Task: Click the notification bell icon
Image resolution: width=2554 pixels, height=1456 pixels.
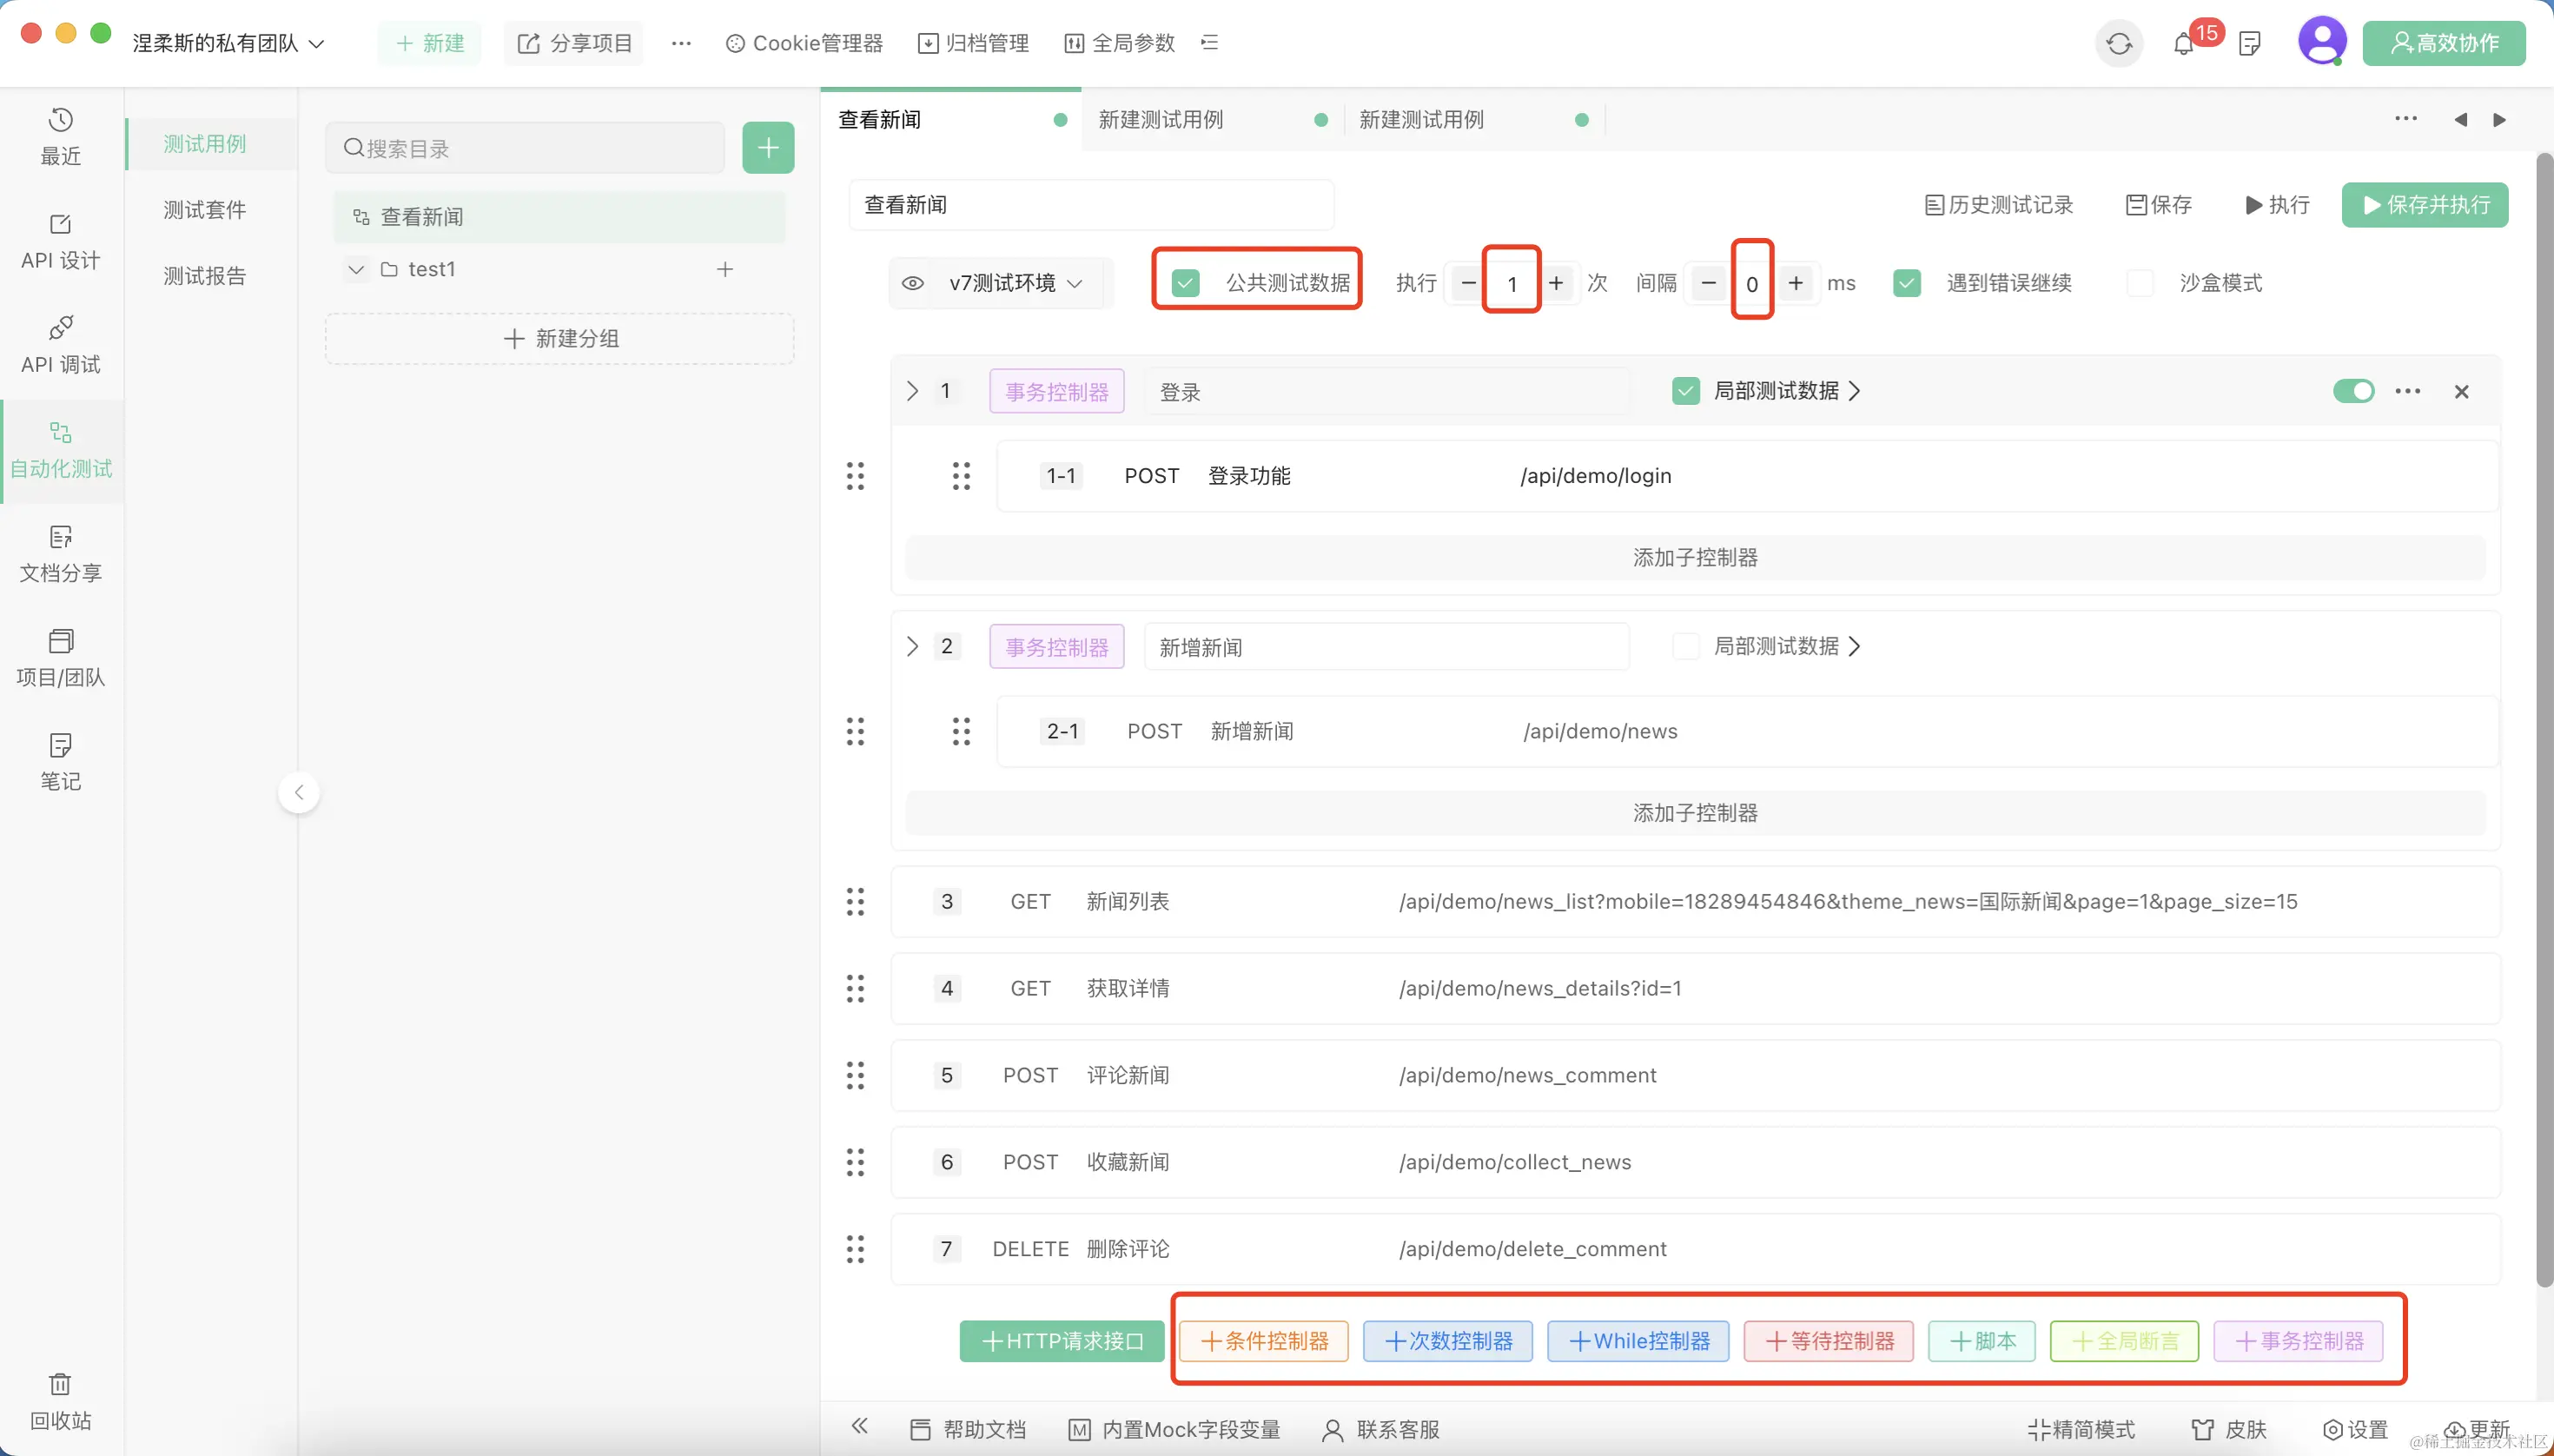Action: [x=2184, y=44]
